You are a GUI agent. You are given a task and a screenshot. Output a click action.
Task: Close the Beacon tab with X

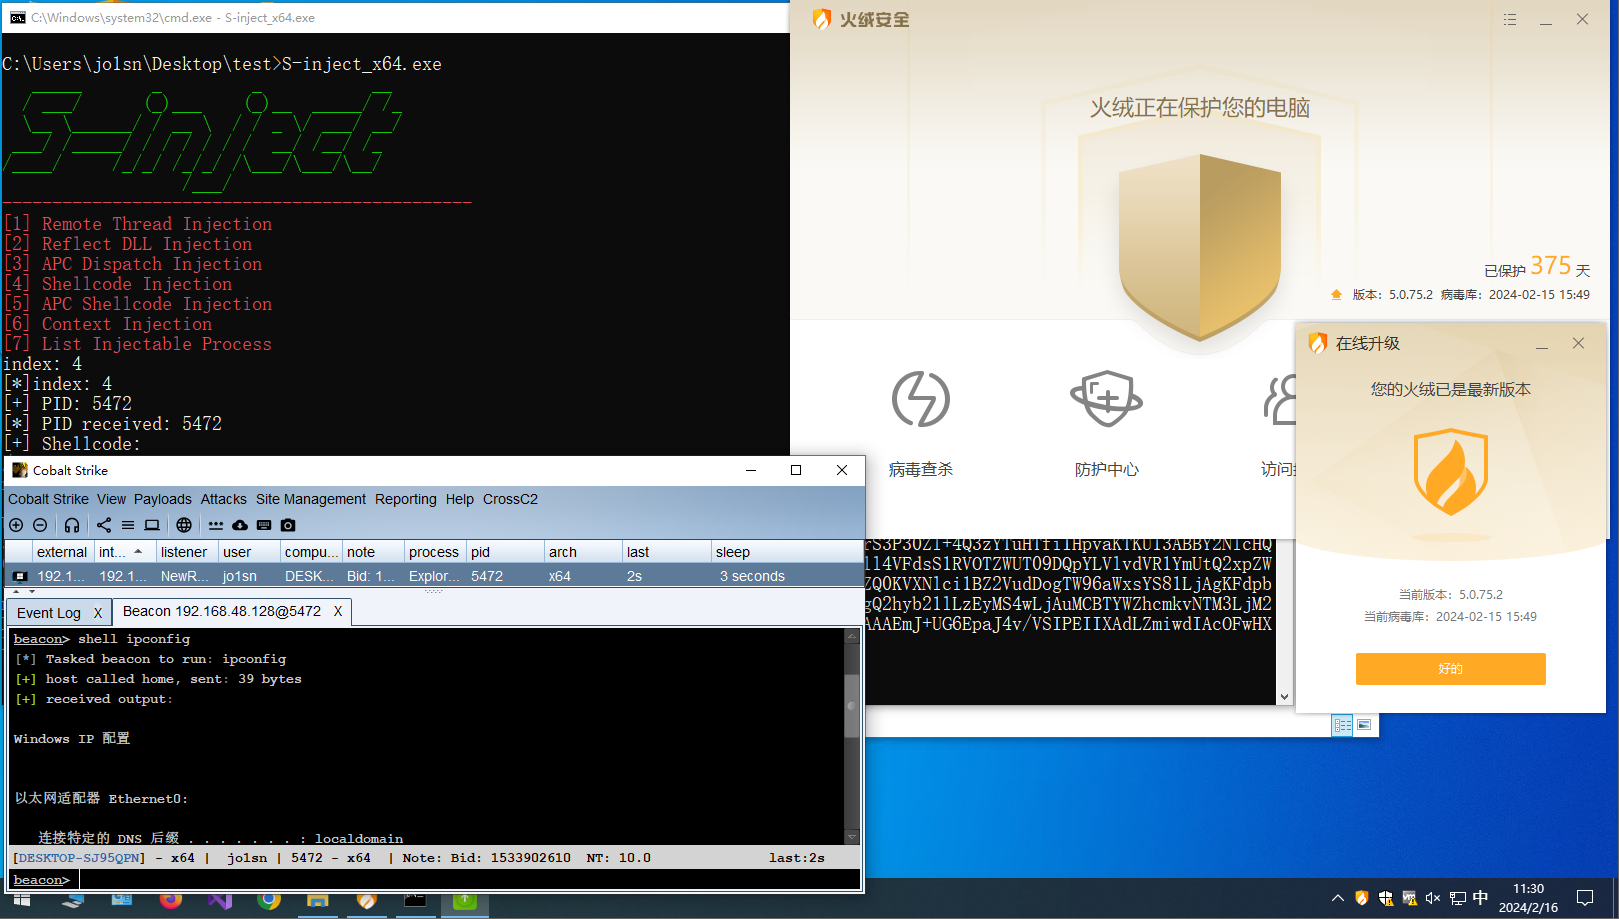[338, 611]
